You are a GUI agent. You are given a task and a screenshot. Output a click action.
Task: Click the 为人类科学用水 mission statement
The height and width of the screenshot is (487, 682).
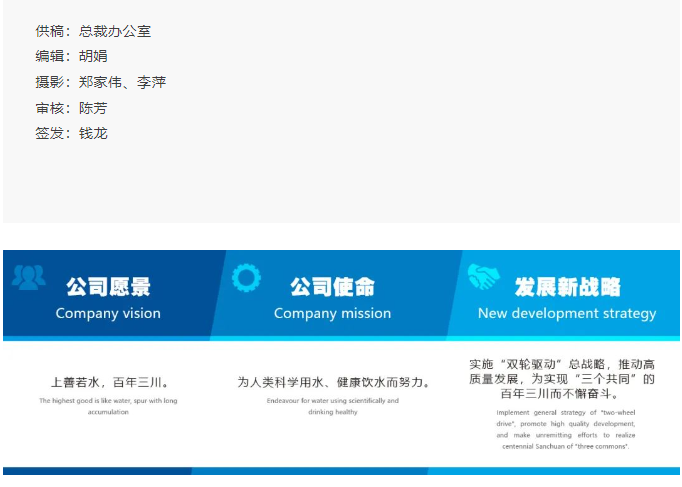[x=332, y=382]
